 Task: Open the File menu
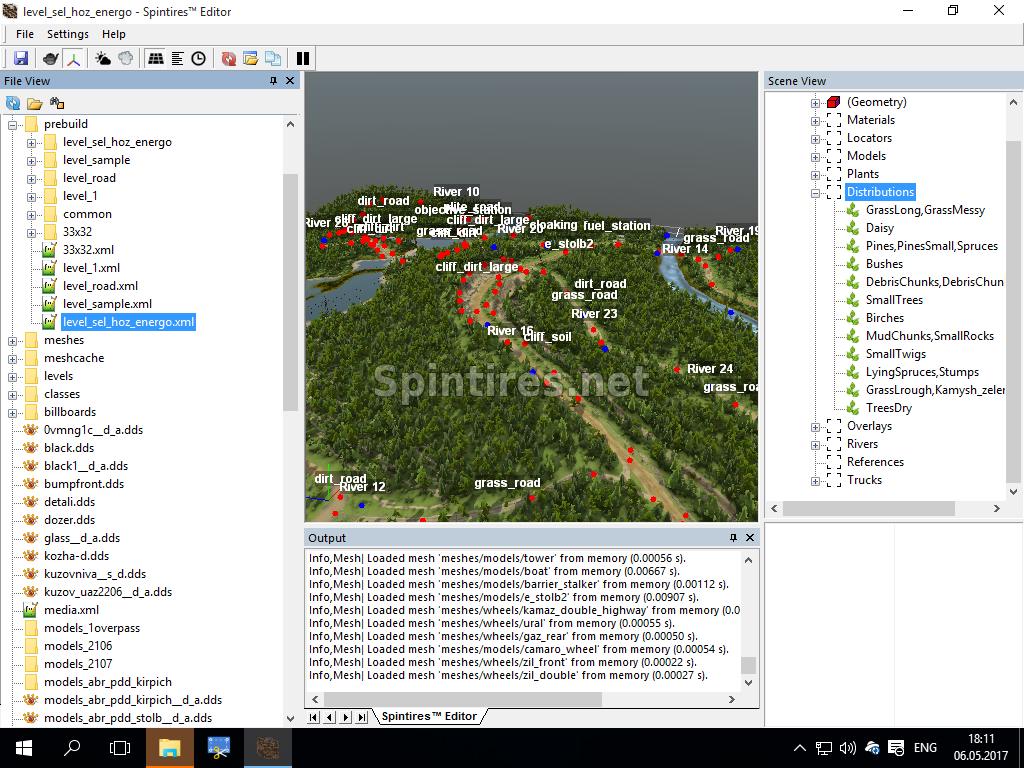(25, 34)
